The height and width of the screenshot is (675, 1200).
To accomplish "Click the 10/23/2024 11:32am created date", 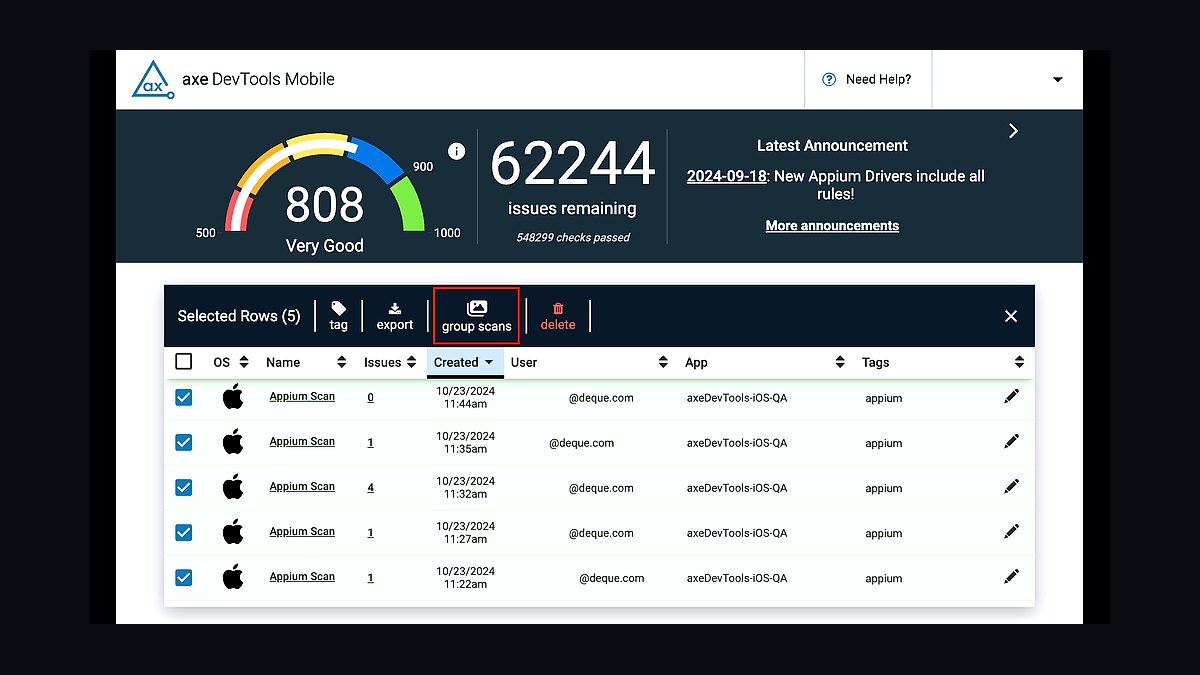I will point(465,487).
